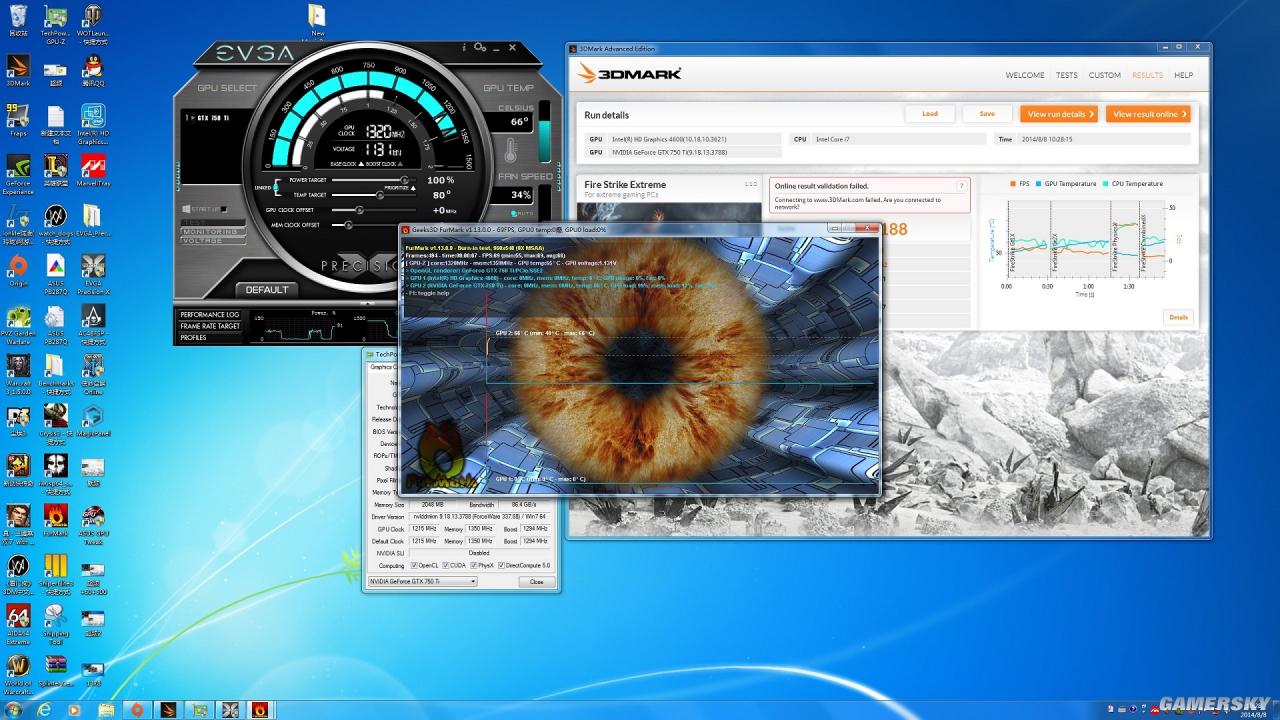Click the Base Clock arrow in EVGA gauge

click(359, 164)
